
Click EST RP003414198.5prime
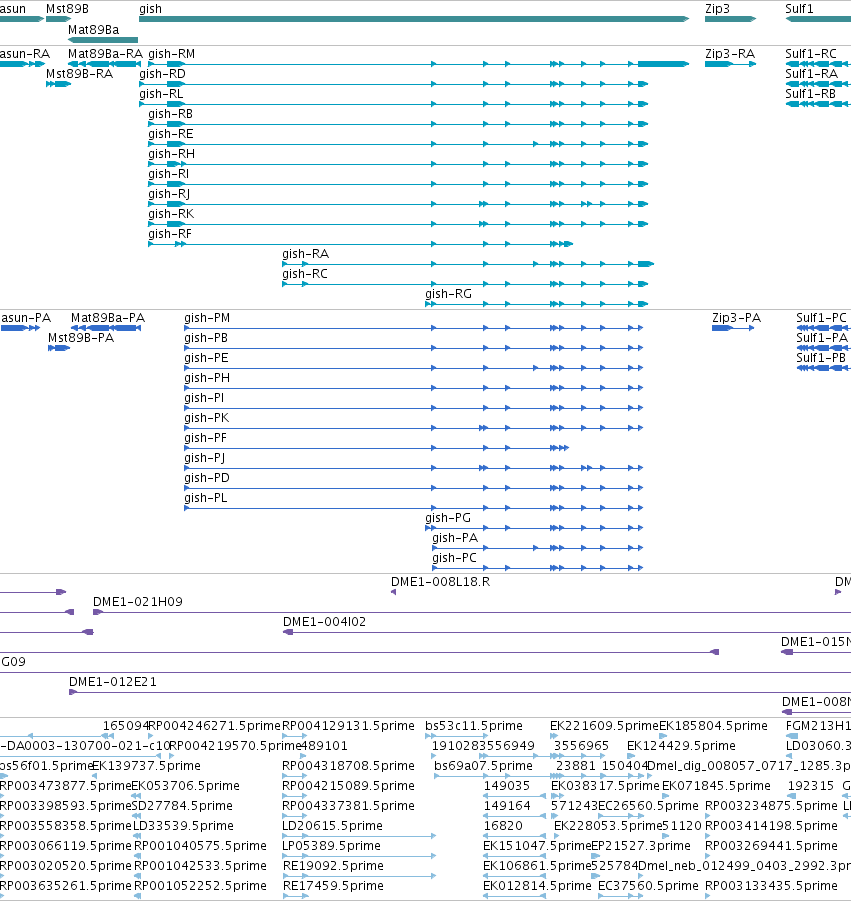click(x=771, y=826)
